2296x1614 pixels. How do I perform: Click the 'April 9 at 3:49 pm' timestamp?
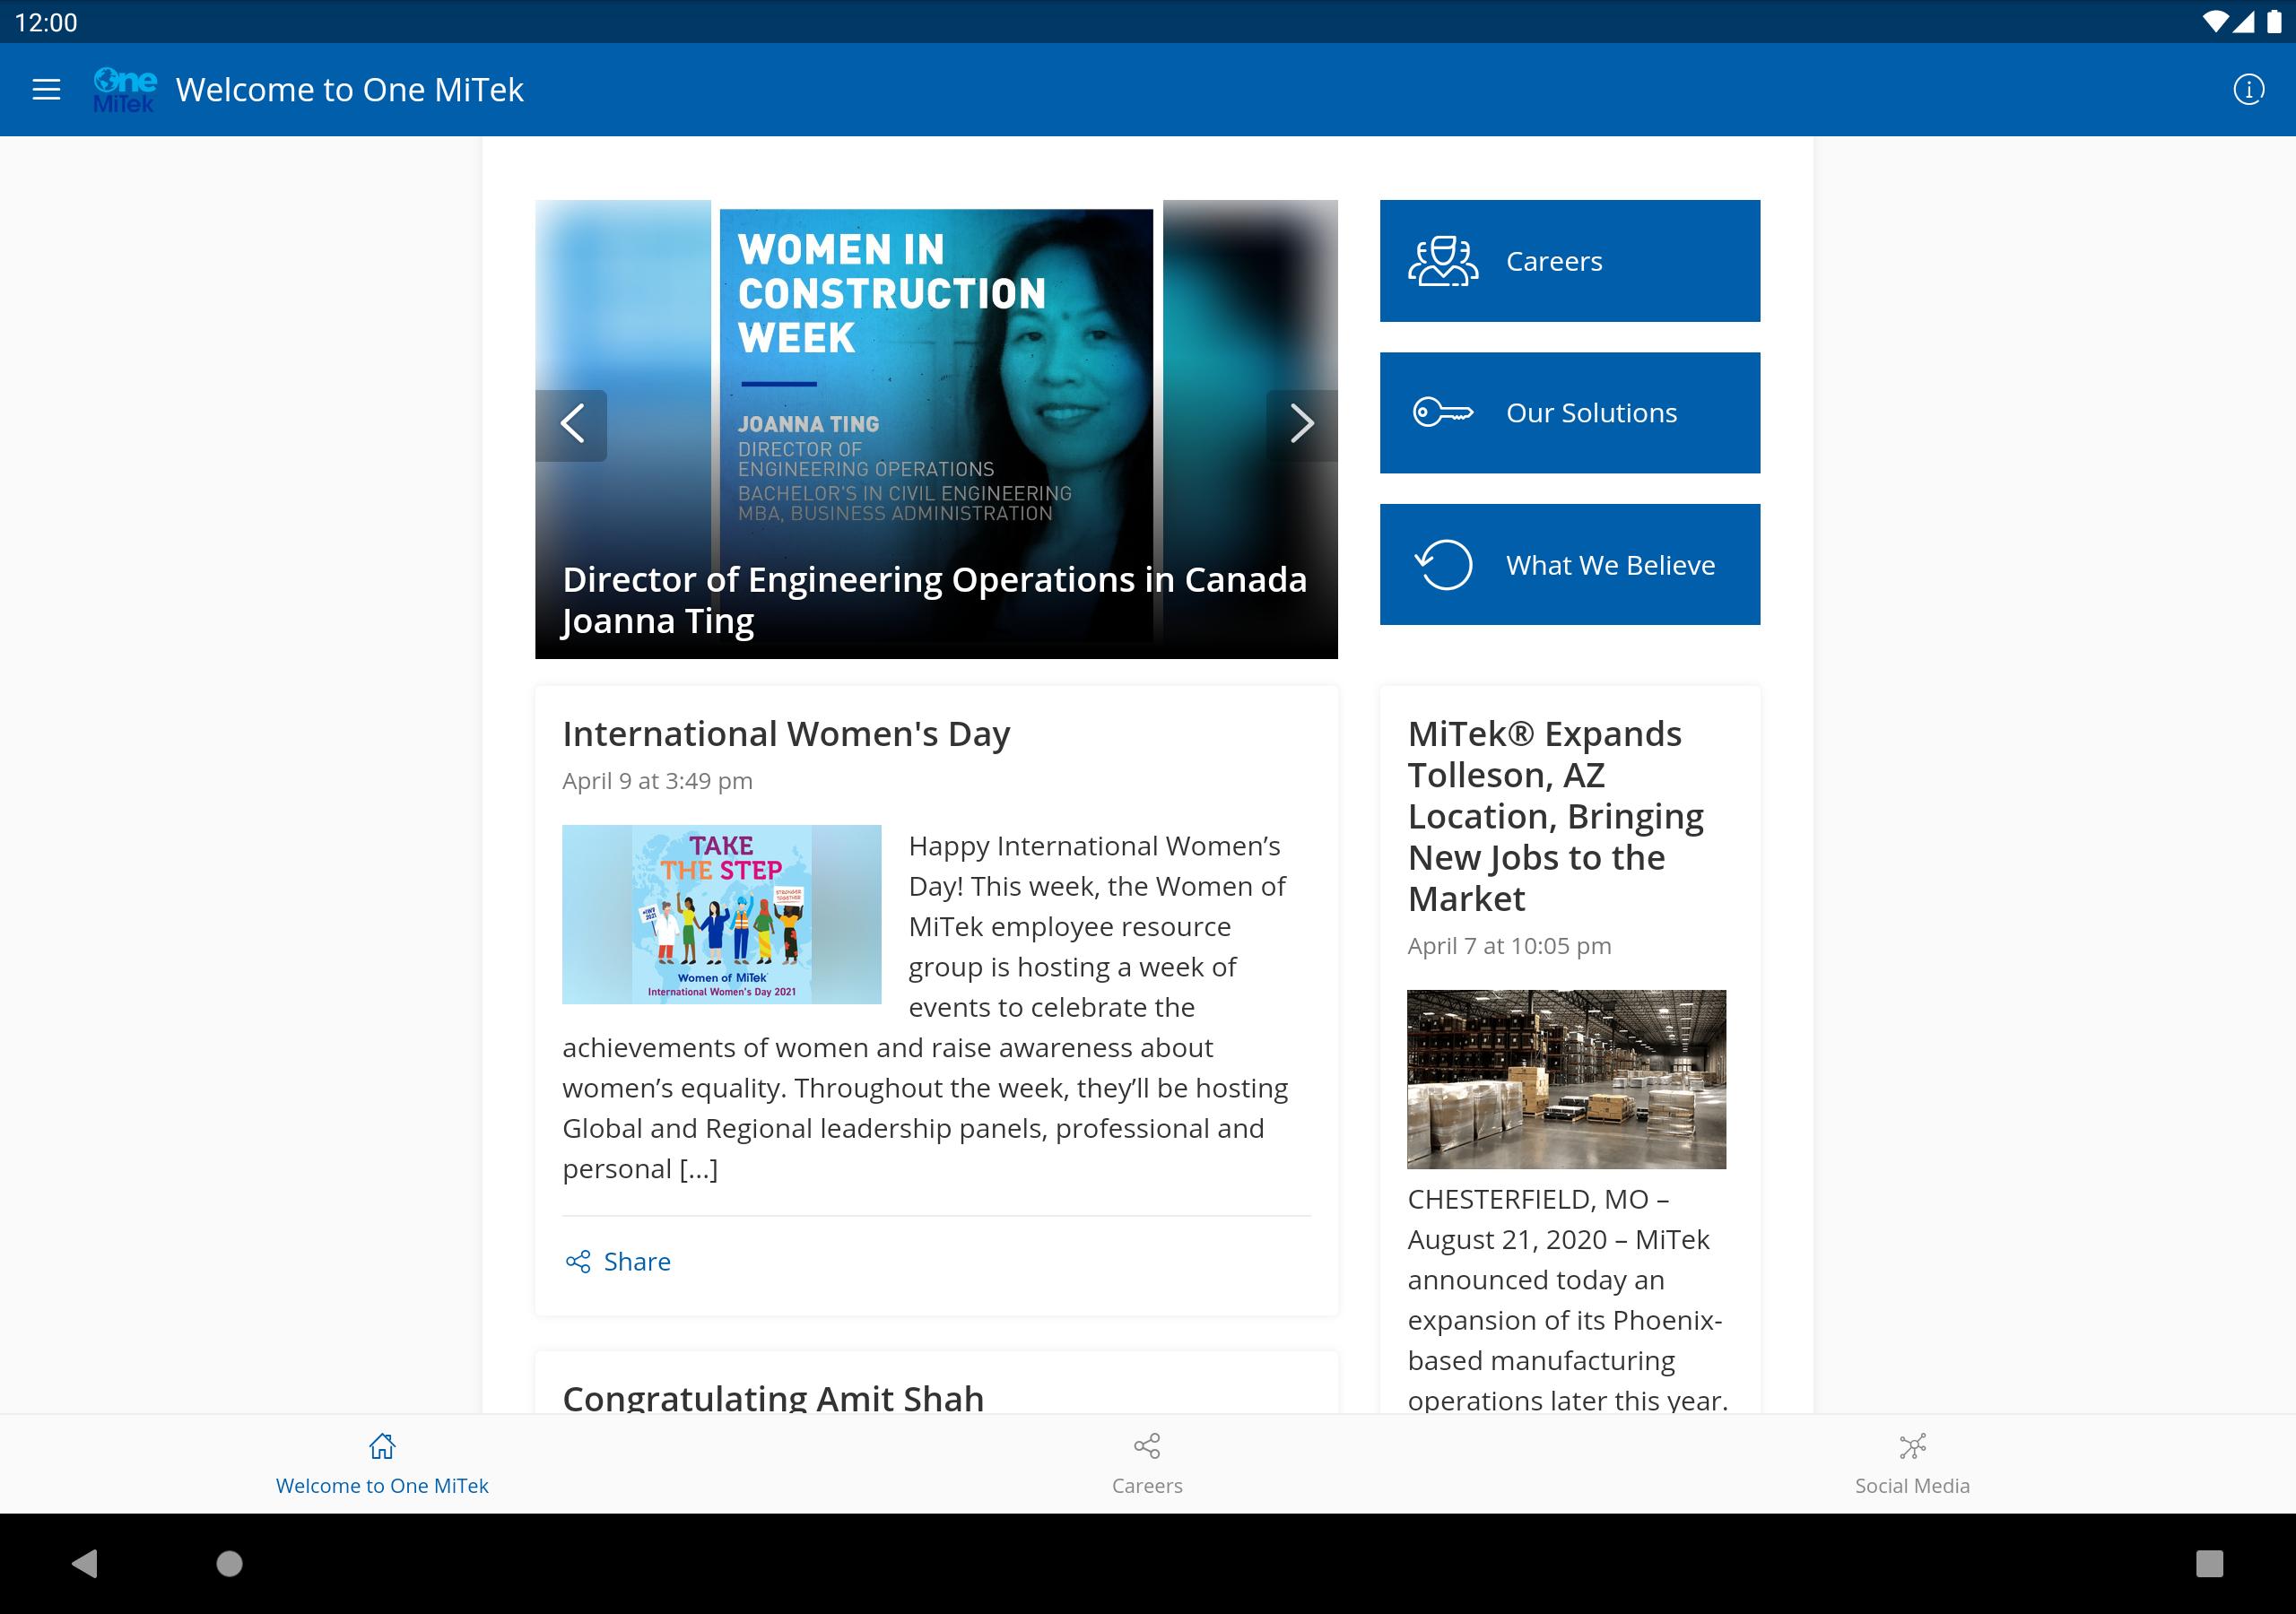pos(657,781)
